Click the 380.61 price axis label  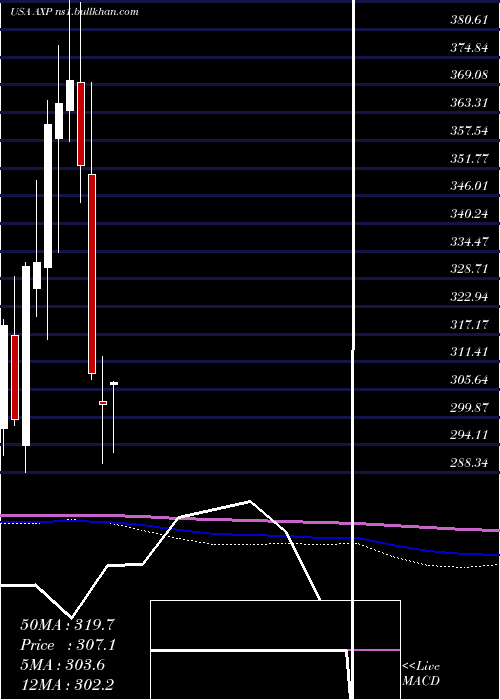(469, 20)
